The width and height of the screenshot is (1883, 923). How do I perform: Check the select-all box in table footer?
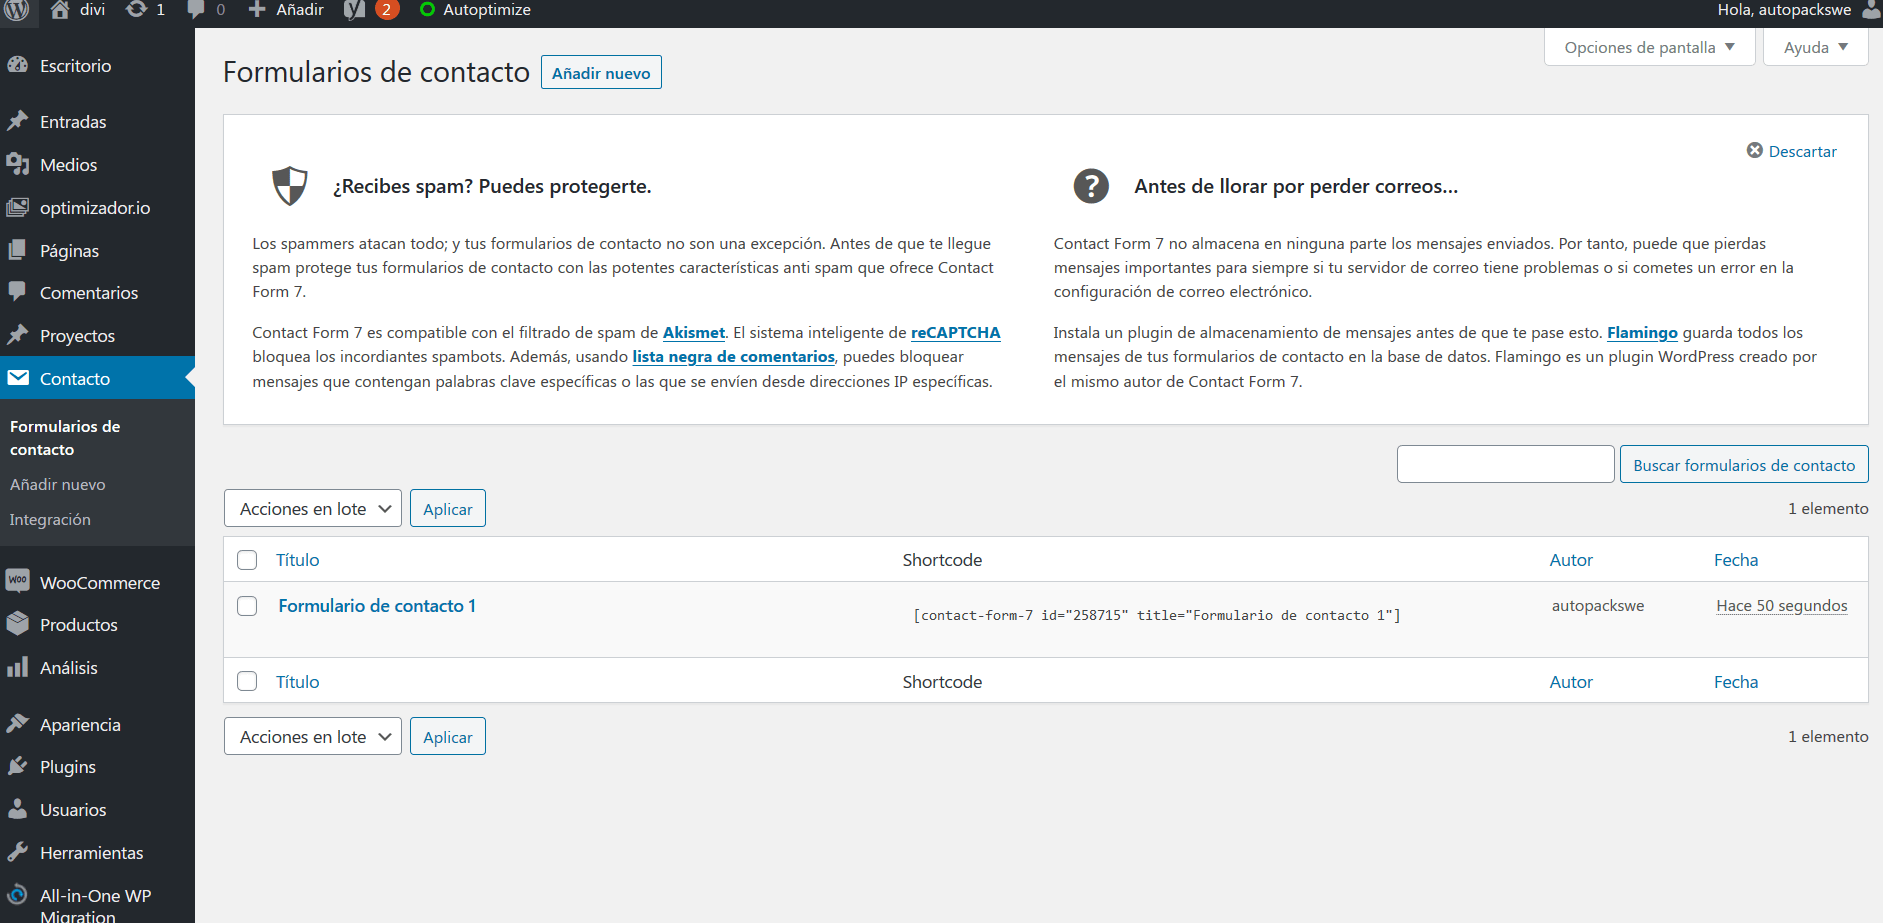(247, 681)
